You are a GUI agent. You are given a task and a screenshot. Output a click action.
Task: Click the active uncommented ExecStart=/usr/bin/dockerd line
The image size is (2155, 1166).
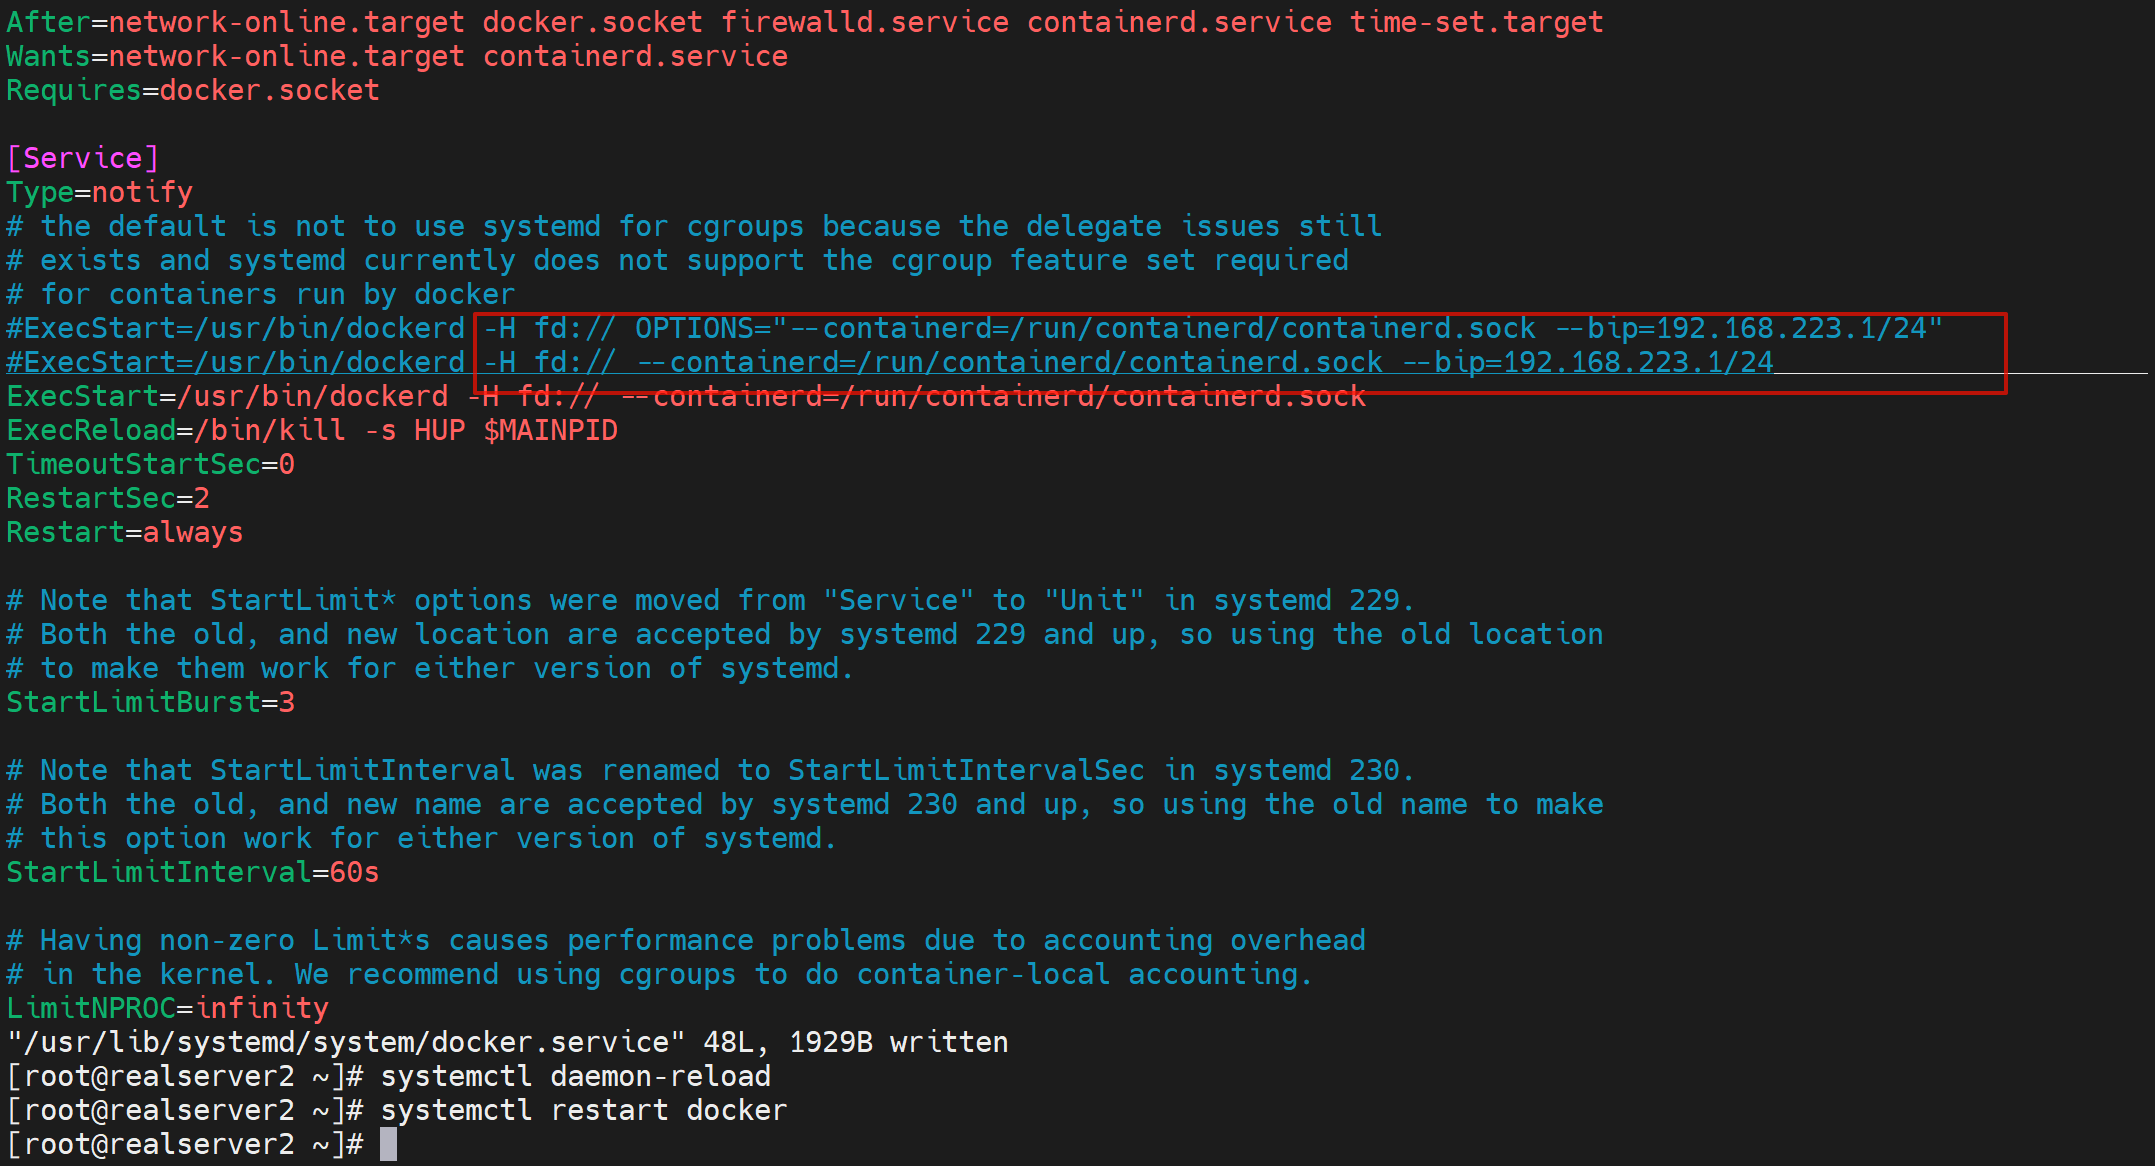click(685, 397)
